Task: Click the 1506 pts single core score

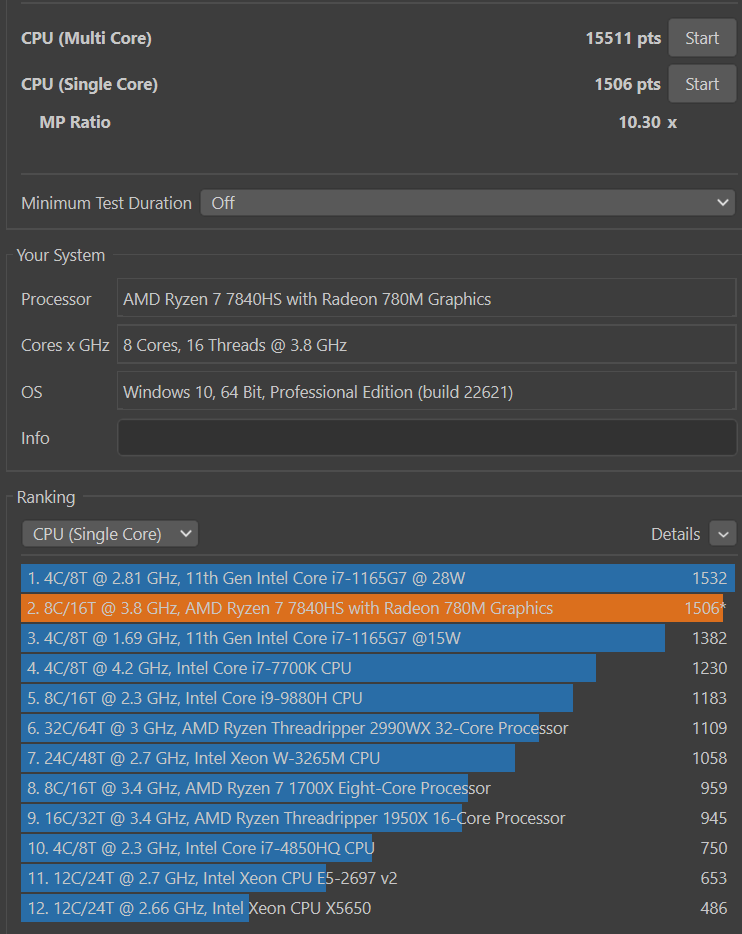Action: [x=628, y=84]
